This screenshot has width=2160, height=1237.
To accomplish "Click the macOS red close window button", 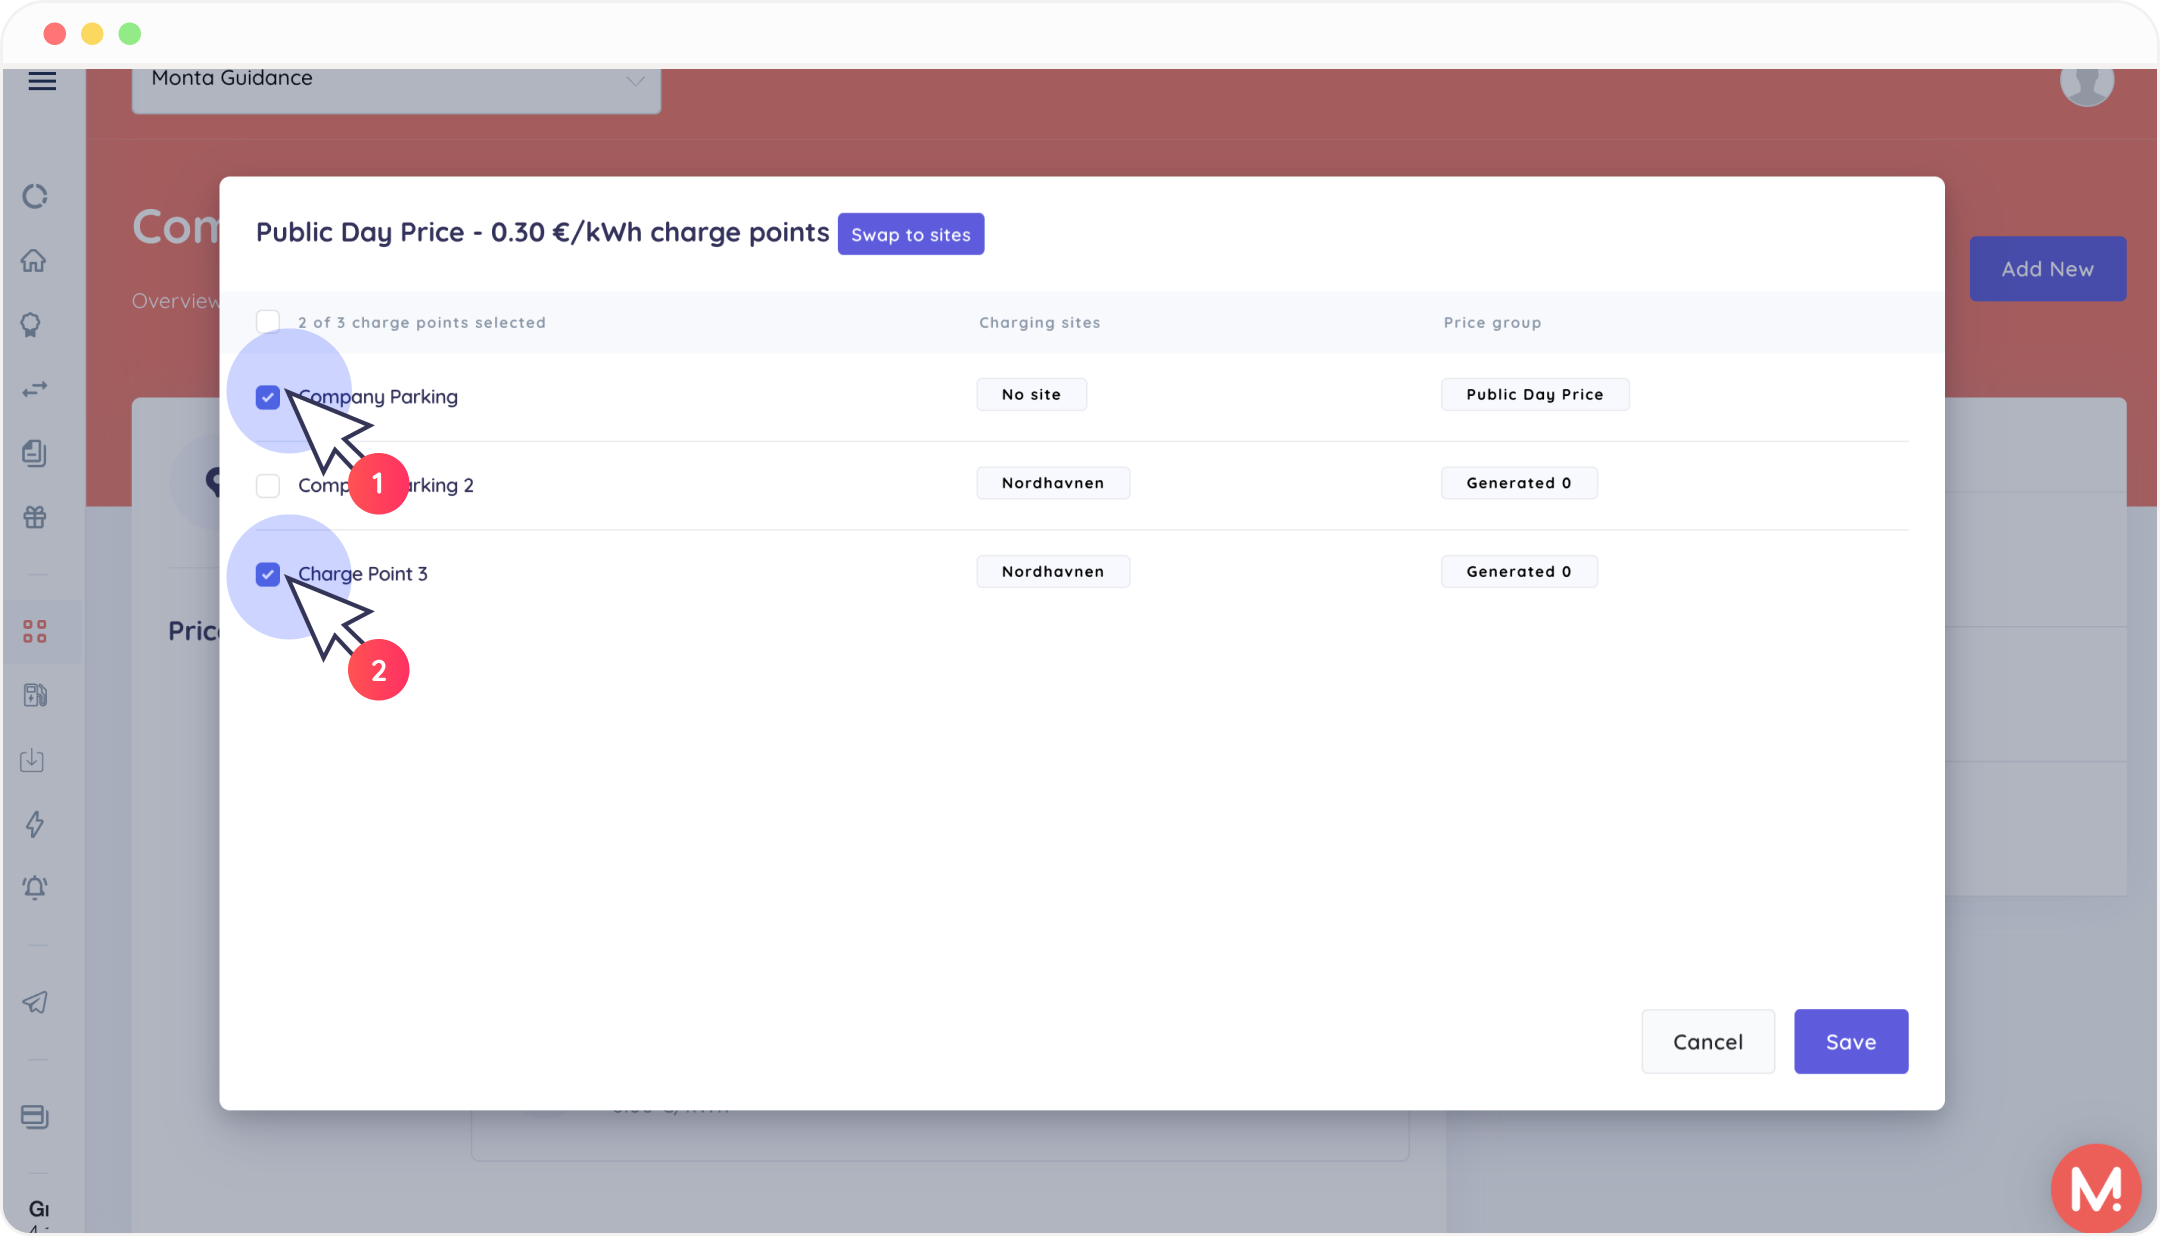I will [55, 34].
